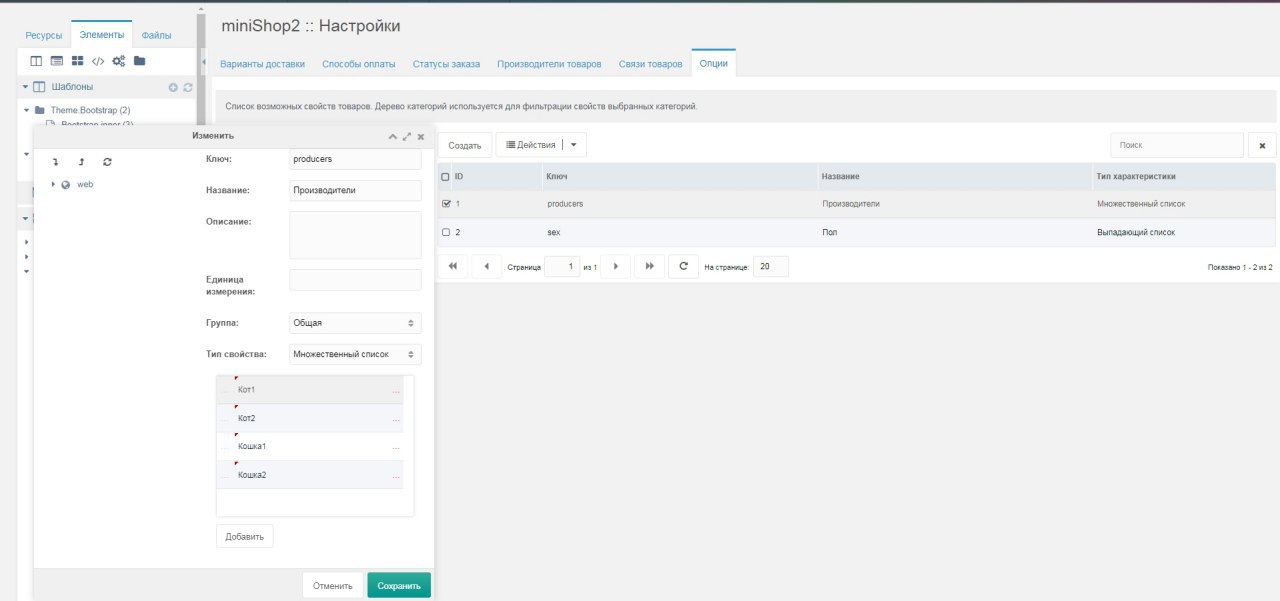Switch to the Элементы tab
This screenshot has height=601, width=1280.
click(x=101, y=34)
